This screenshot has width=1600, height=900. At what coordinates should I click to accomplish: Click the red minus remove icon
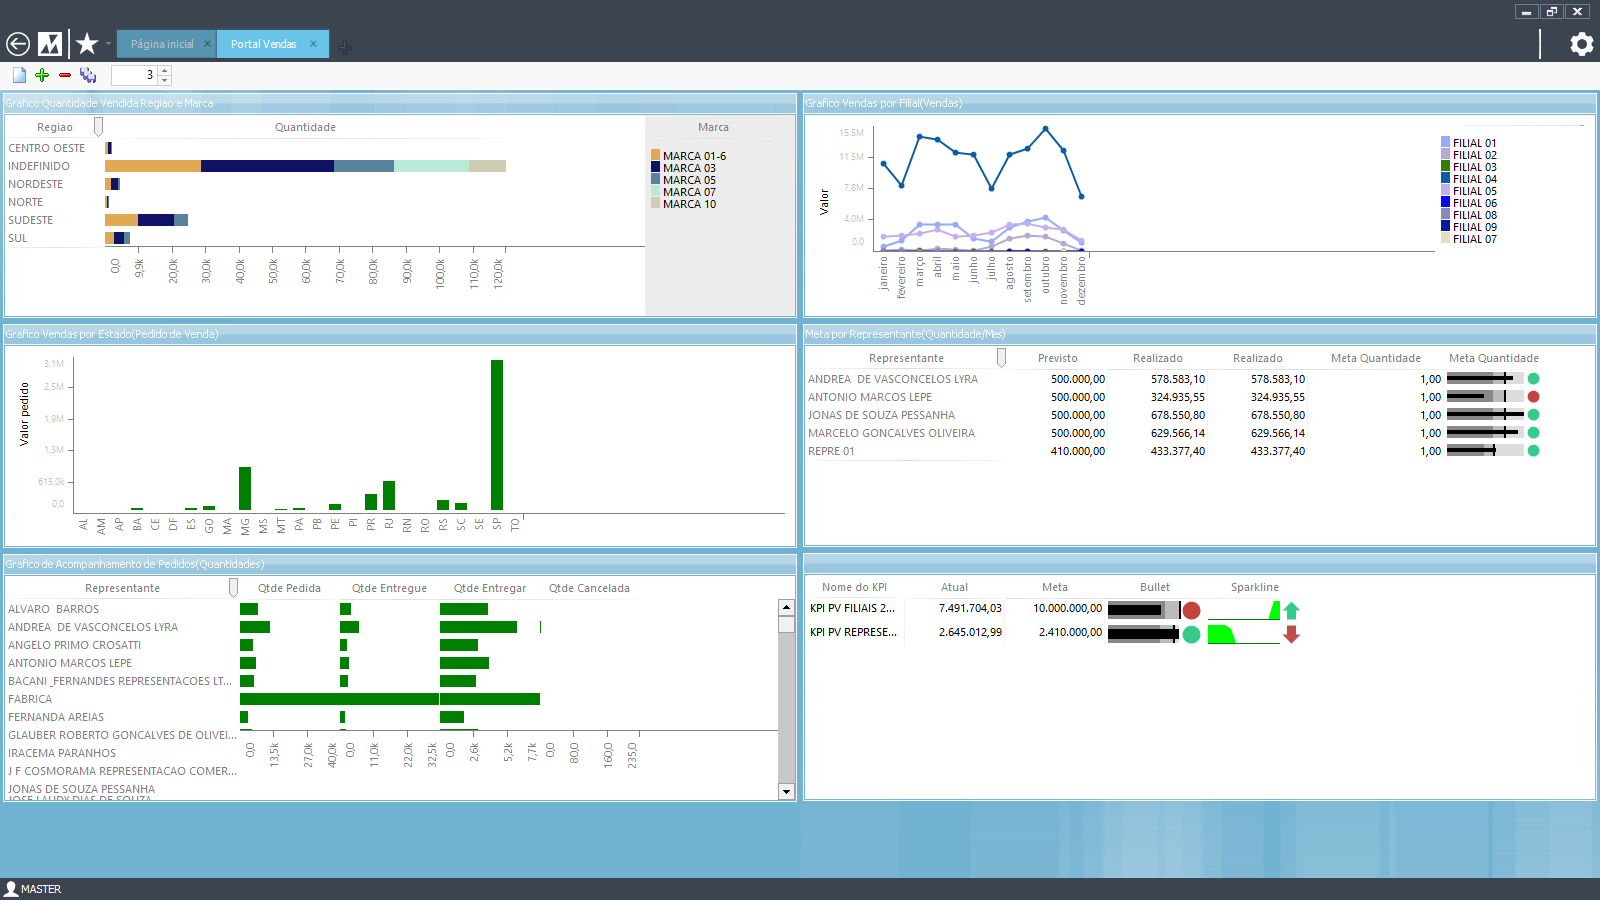[65, 75]
